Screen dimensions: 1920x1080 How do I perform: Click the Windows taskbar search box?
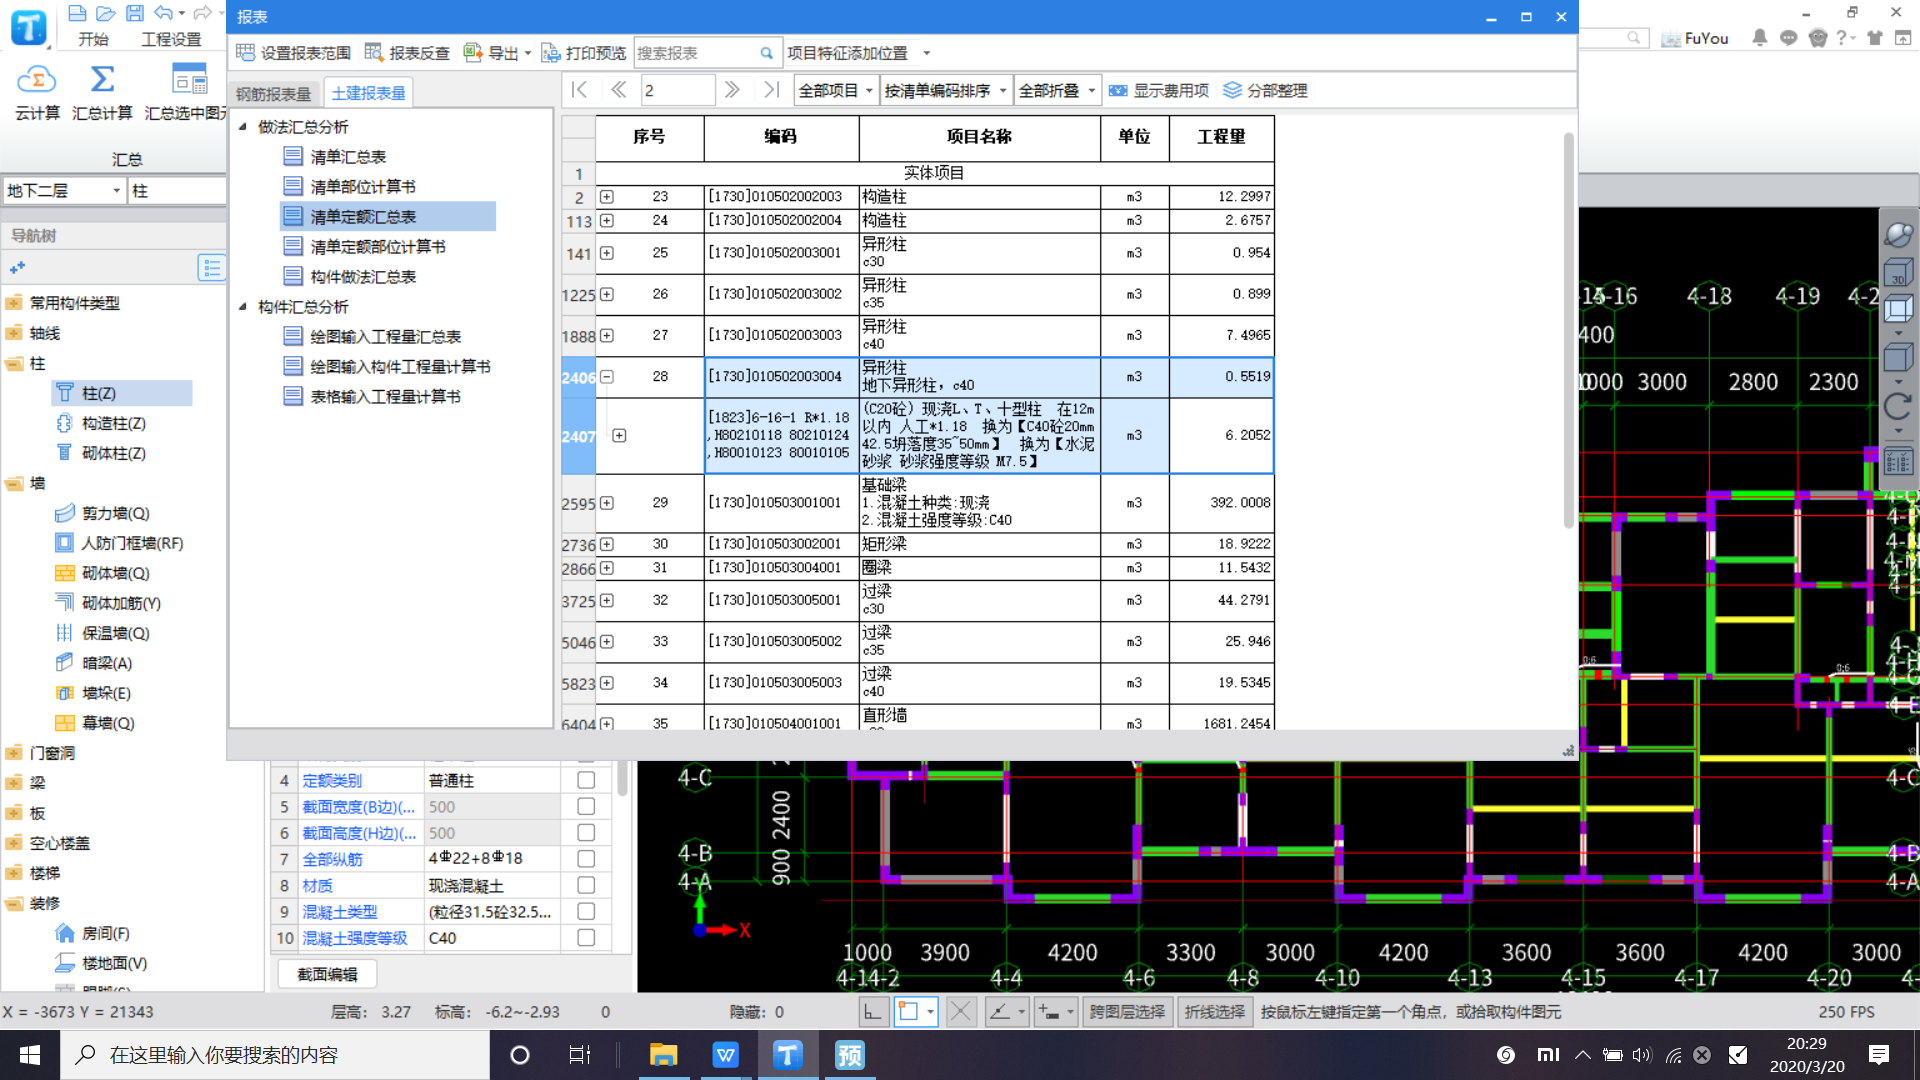tap(275, 1055)
